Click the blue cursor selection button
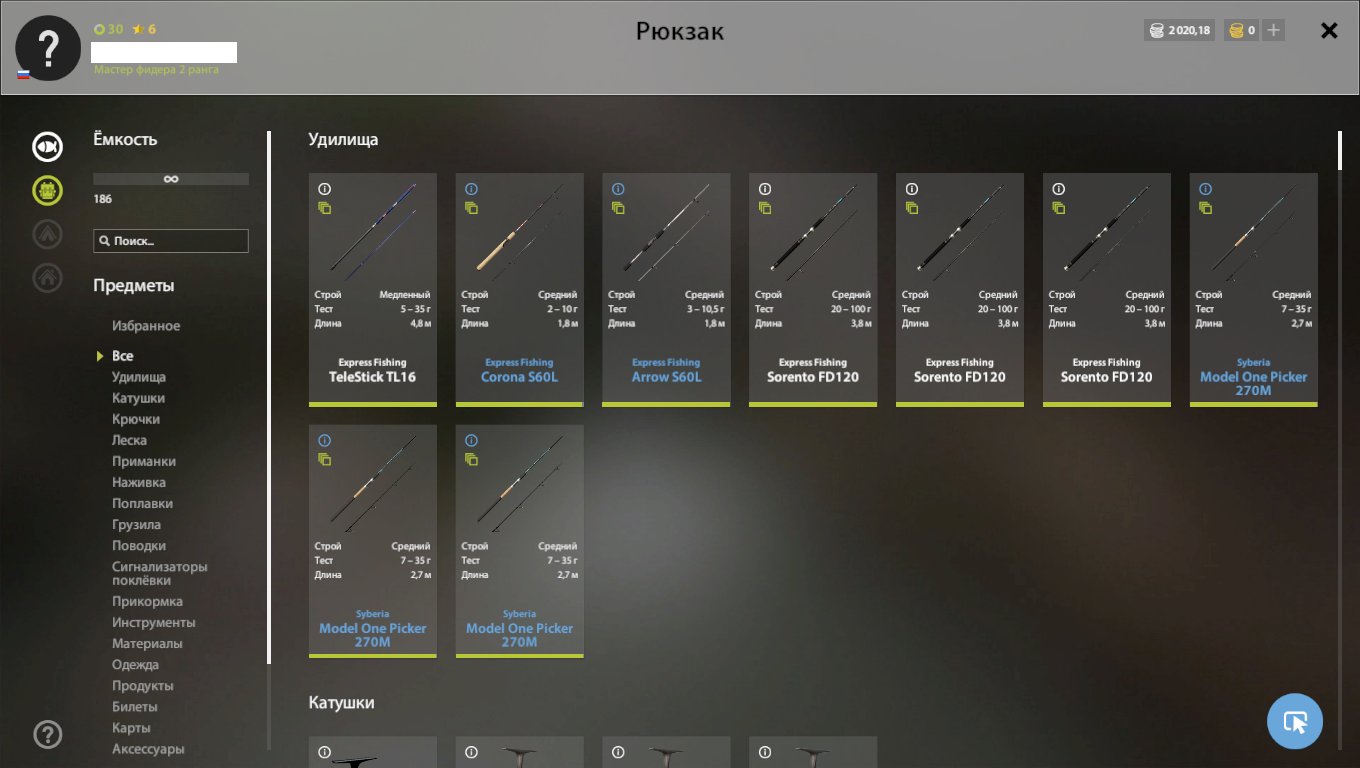1360x768 pixels. pyautogui.click(x=1294, y=721)
